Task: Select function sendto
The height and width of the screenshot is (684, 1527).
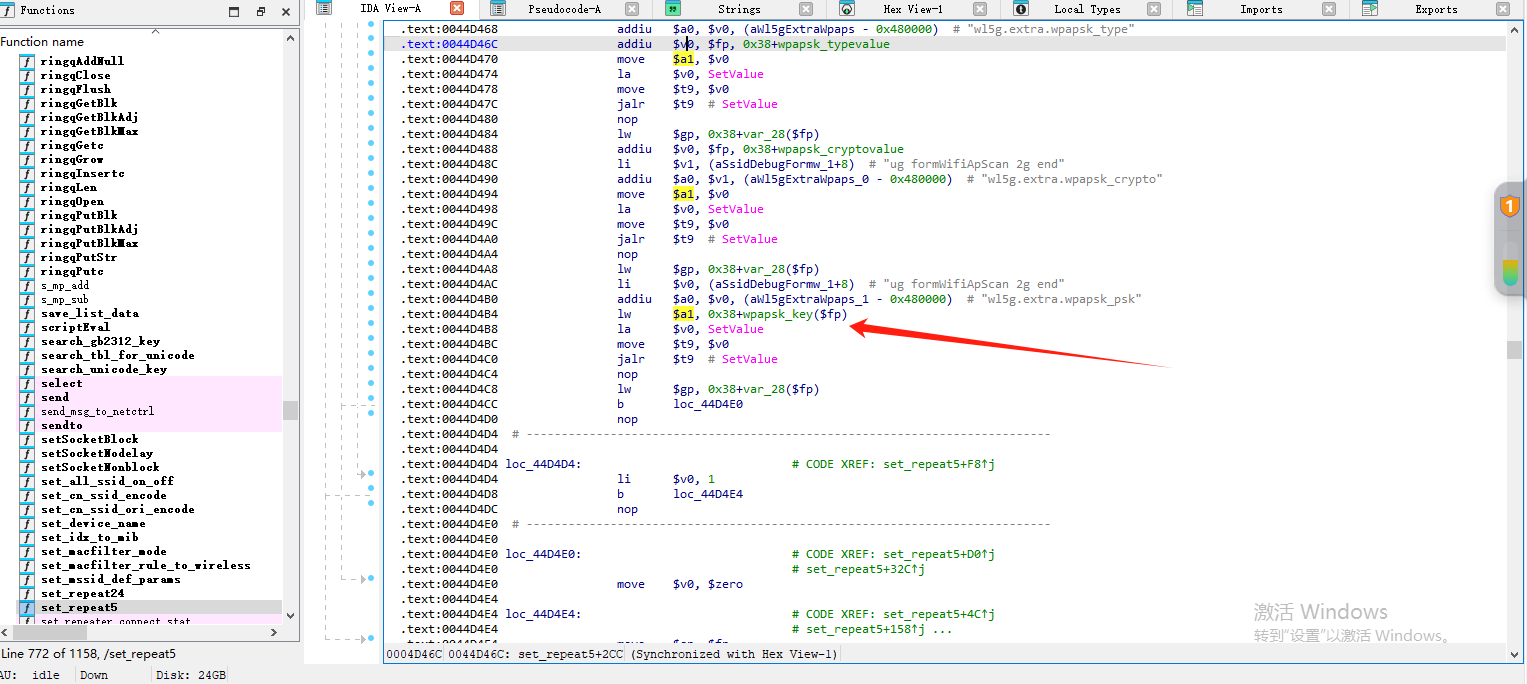Action: 62,425
